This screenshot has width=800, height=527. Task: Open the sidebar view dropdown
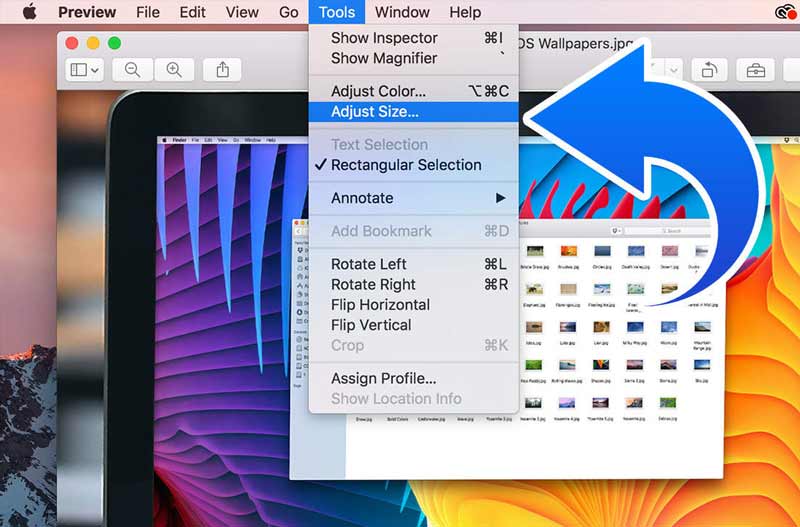point(85,70)
